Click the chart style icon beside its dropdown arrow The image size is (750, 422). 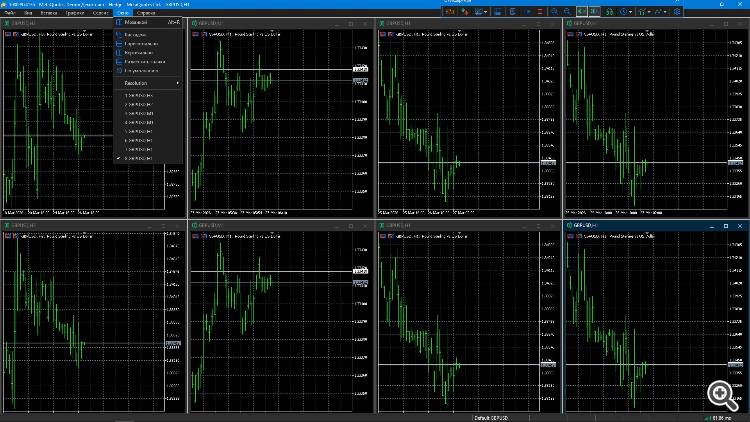pos(478,12)
